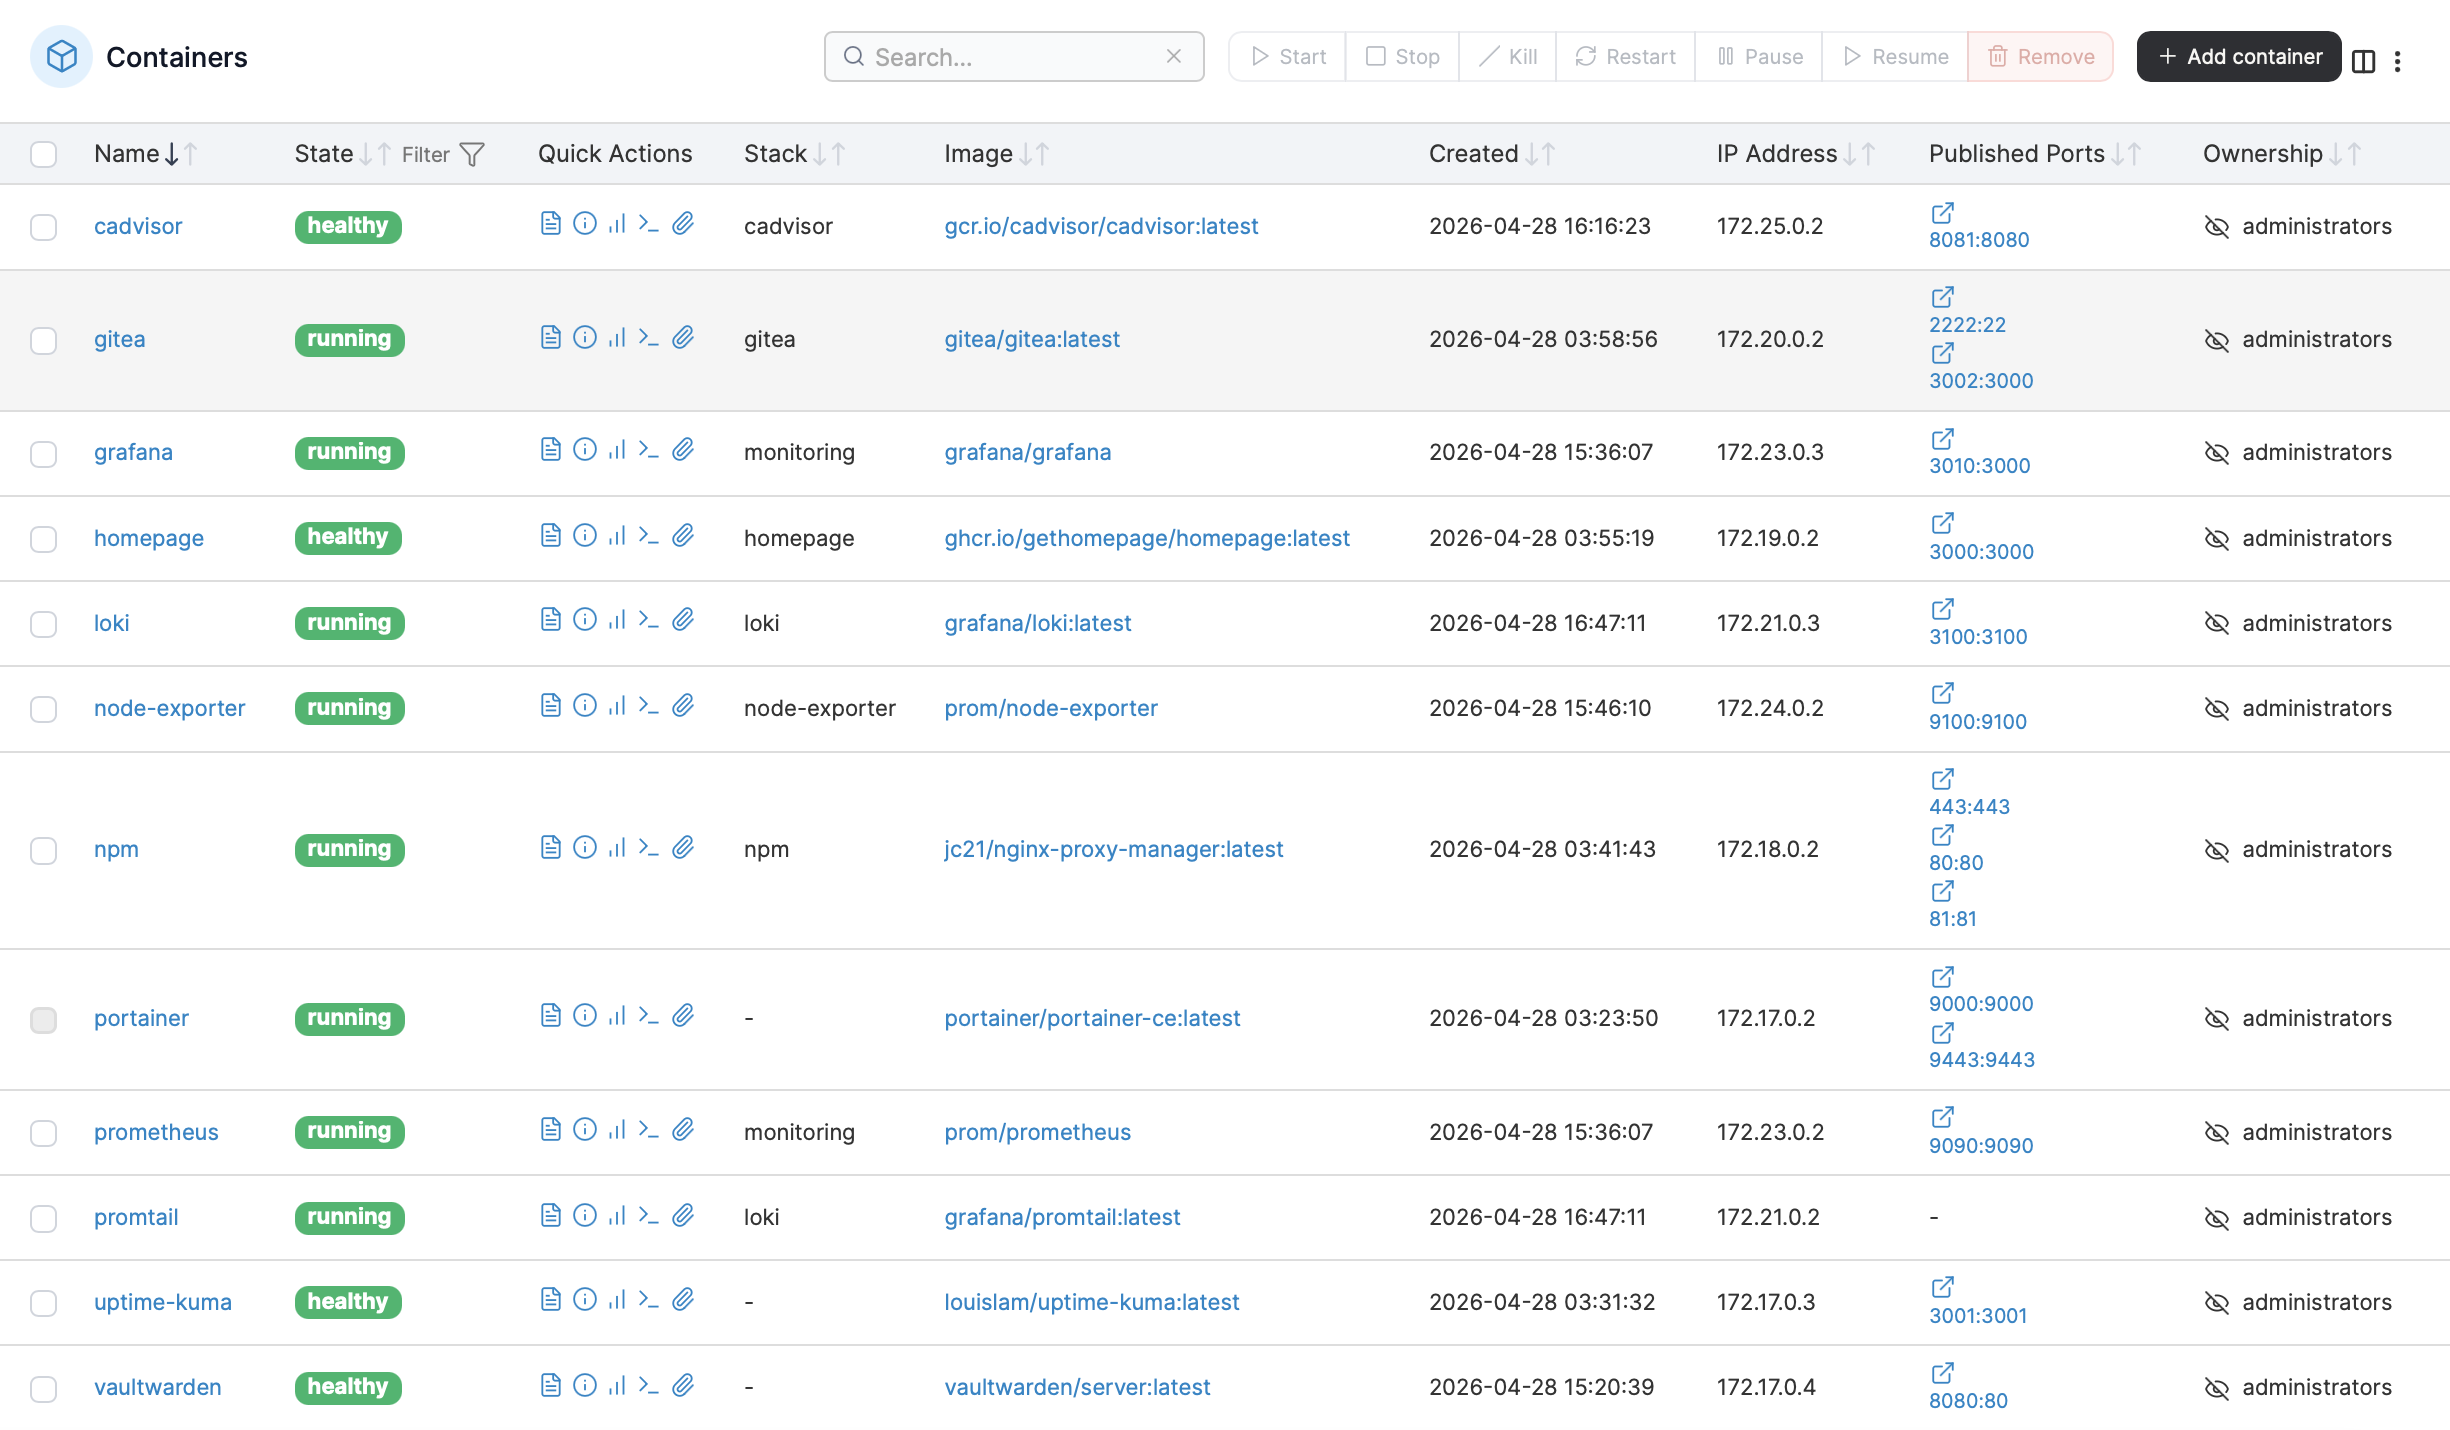This screenshot has height=1430, width=2450.
Task: Click the healthy badge for homepage
Action: click(348, 537)
